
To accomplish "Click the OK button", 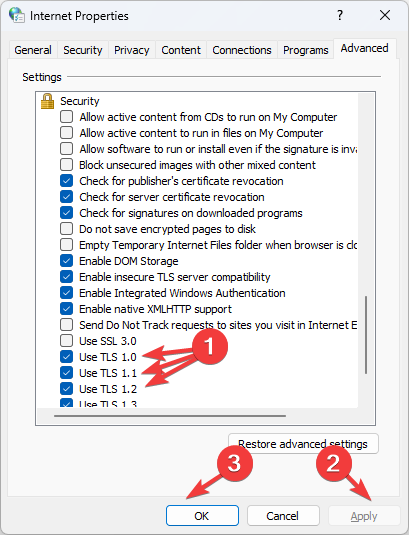I will [x=202, y=516].
